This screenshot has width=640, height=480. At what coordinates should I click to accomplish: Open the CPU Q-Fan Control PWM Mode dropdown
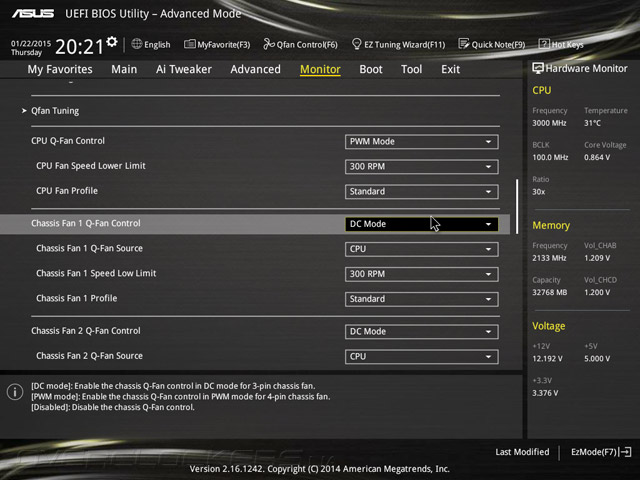click(422, 142)
